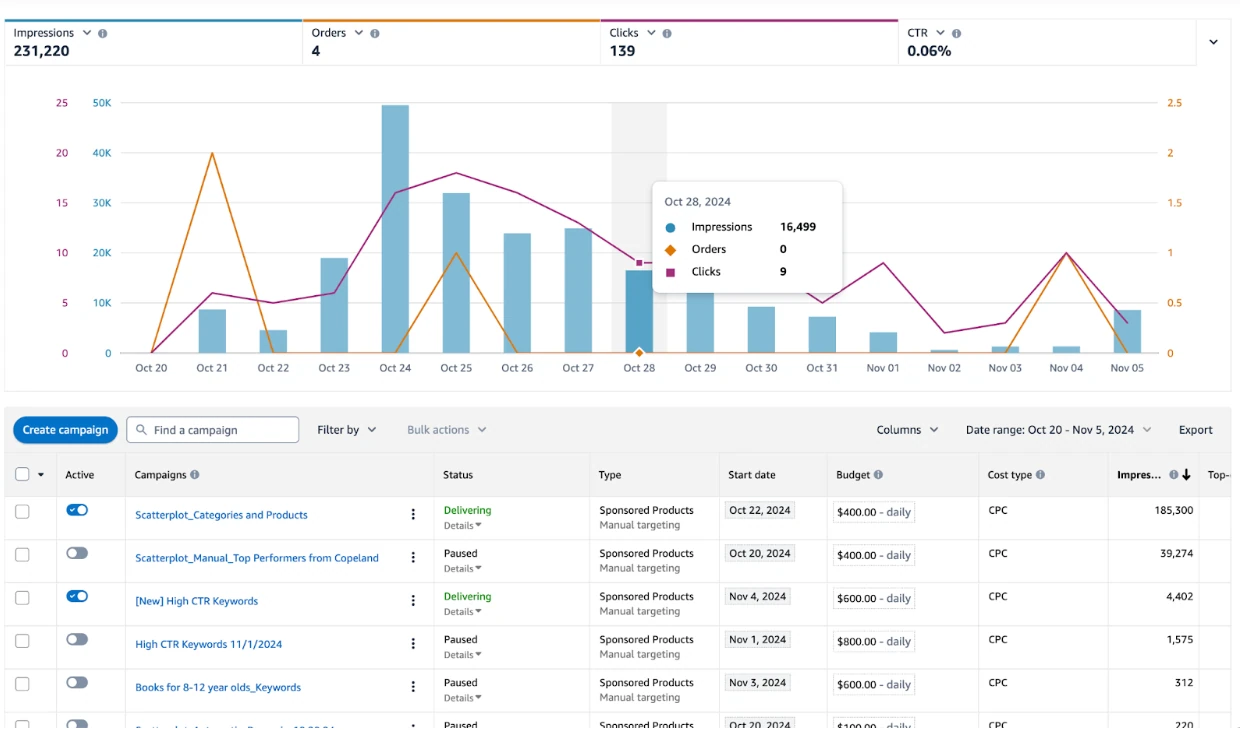Click the Create campaign button

point(66,430)
